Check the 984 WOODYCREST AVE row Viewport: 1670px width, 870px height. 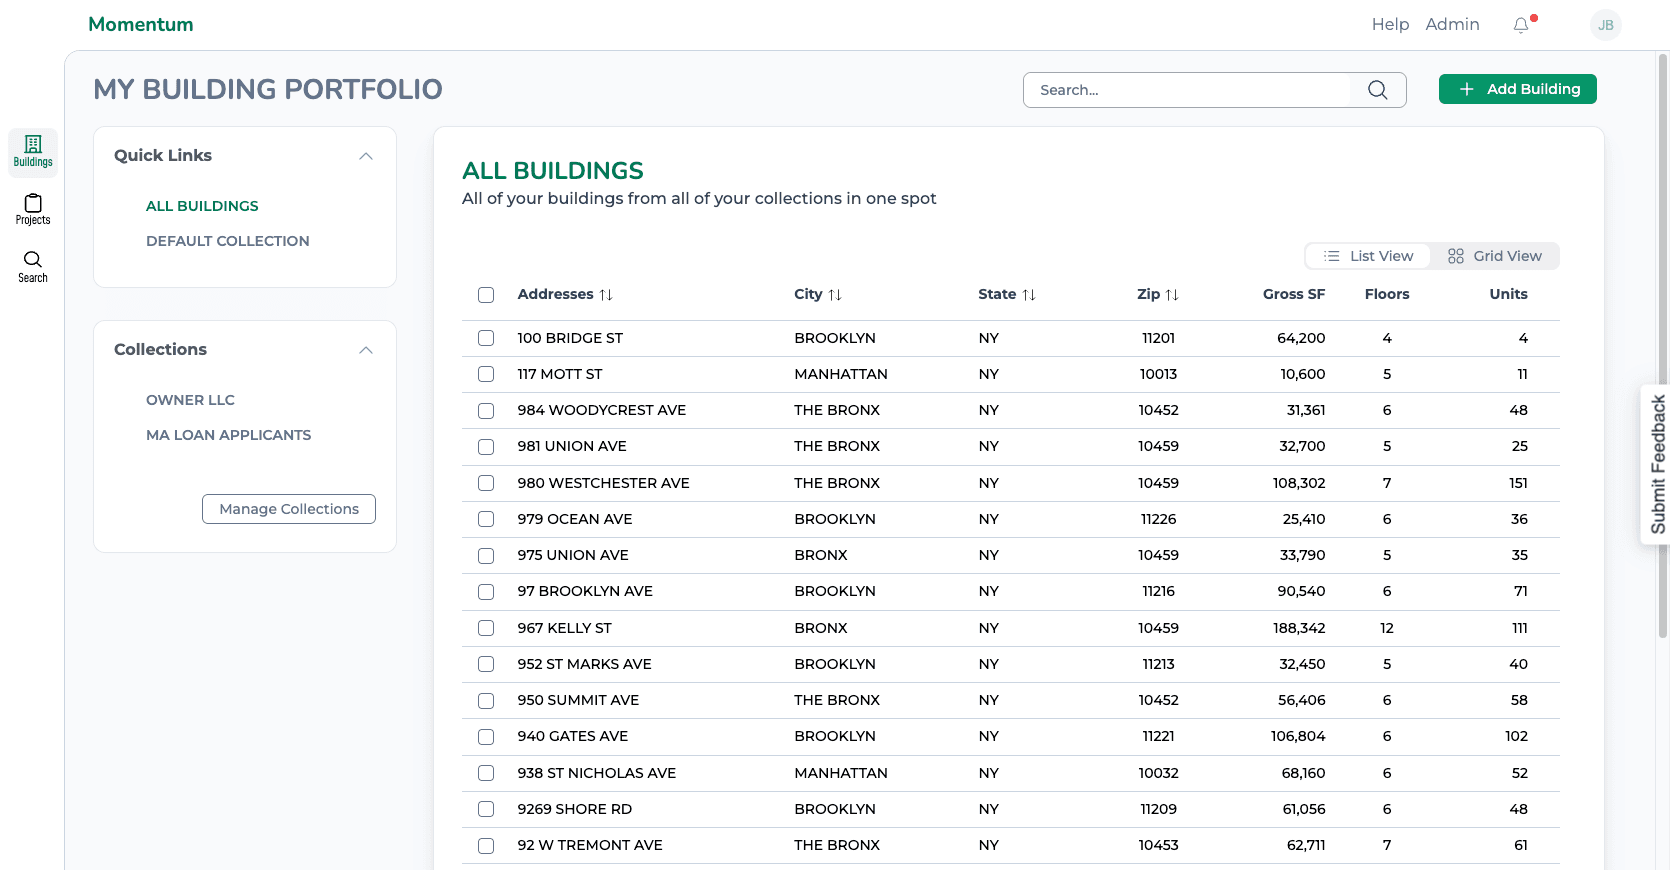point(486,411)
